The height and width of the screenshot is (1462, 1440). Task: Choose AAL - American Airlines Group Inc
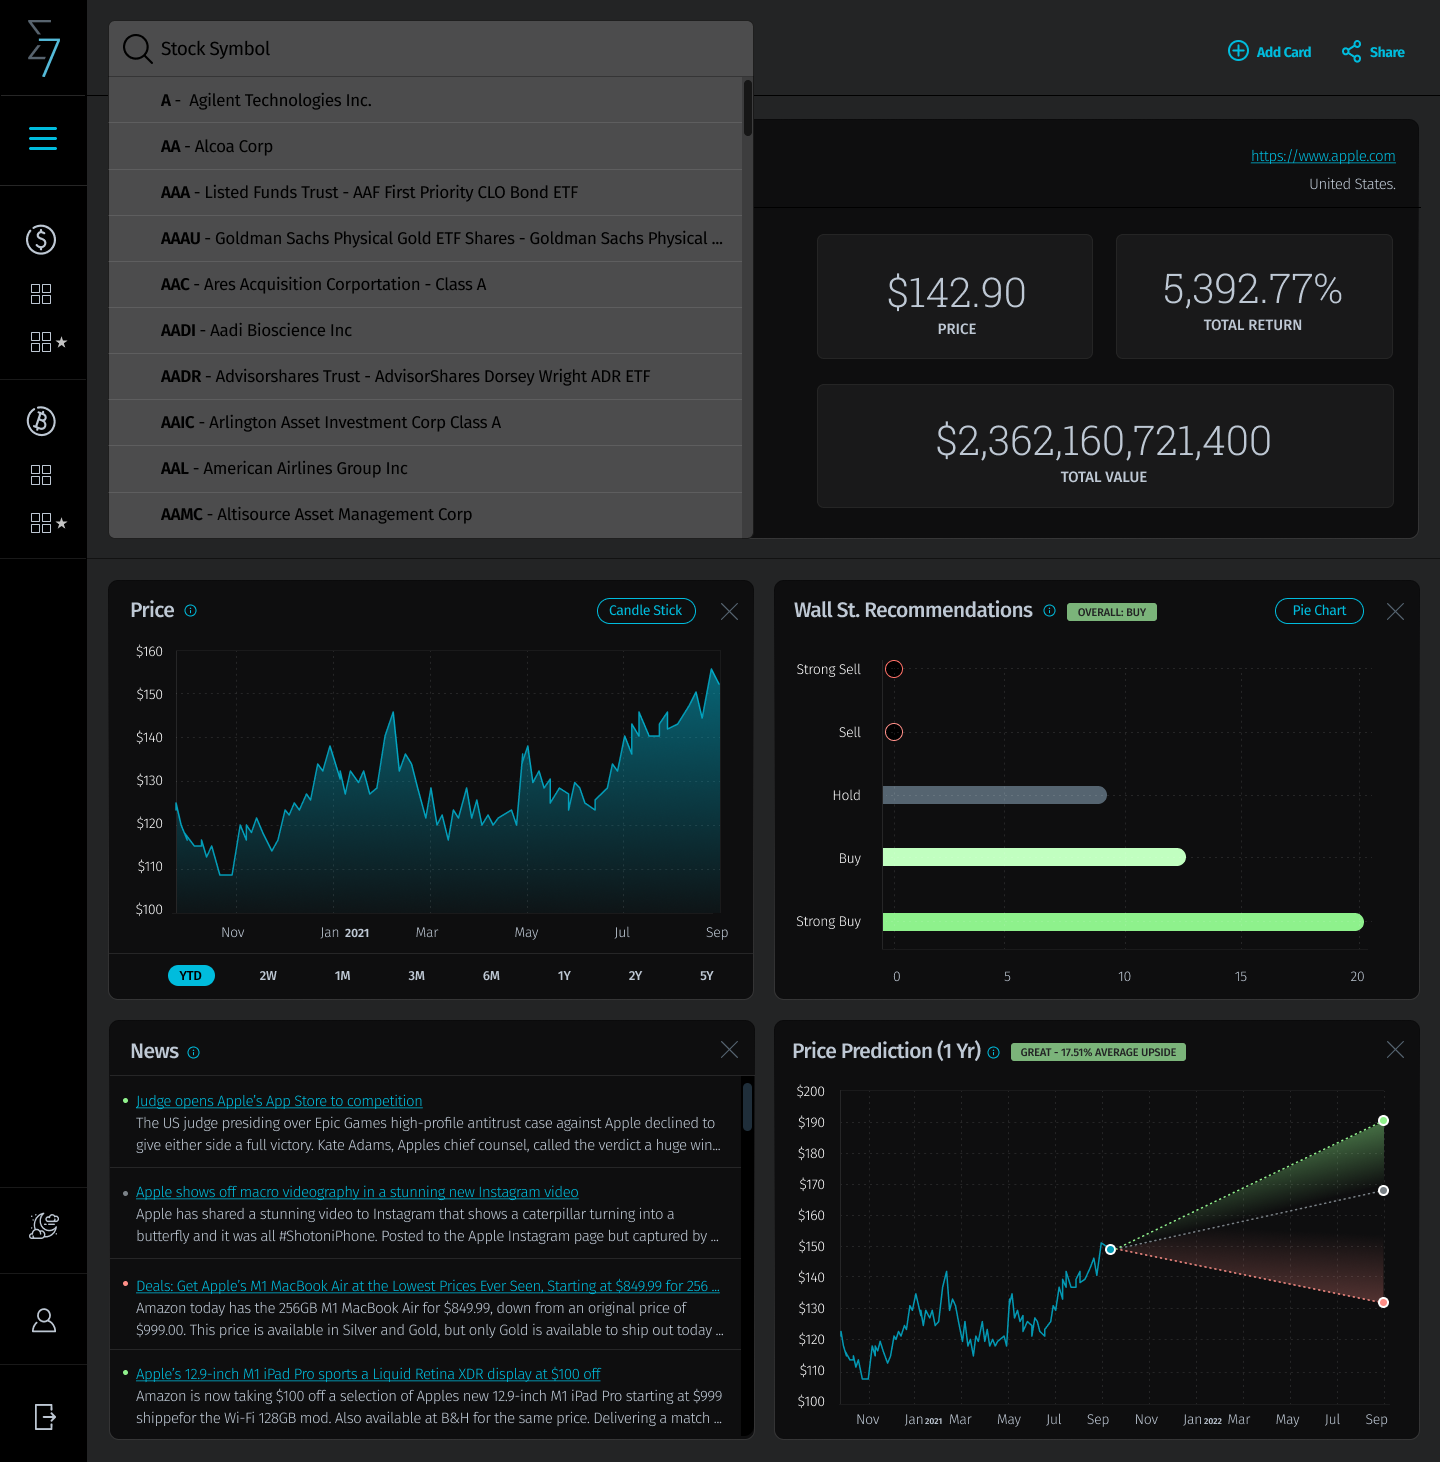[425, 468]
